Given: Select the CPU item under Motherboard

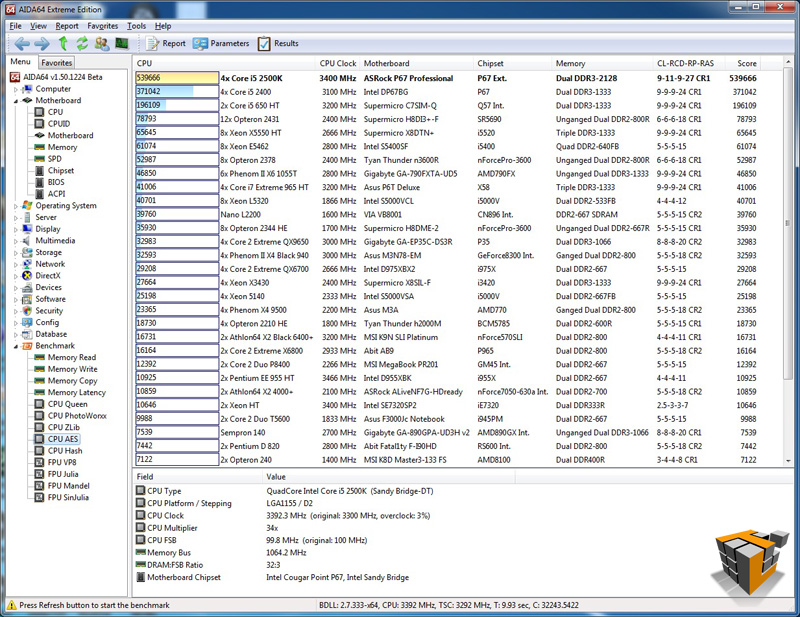Looking at the screenshot, I should click(x=55, y=112).
